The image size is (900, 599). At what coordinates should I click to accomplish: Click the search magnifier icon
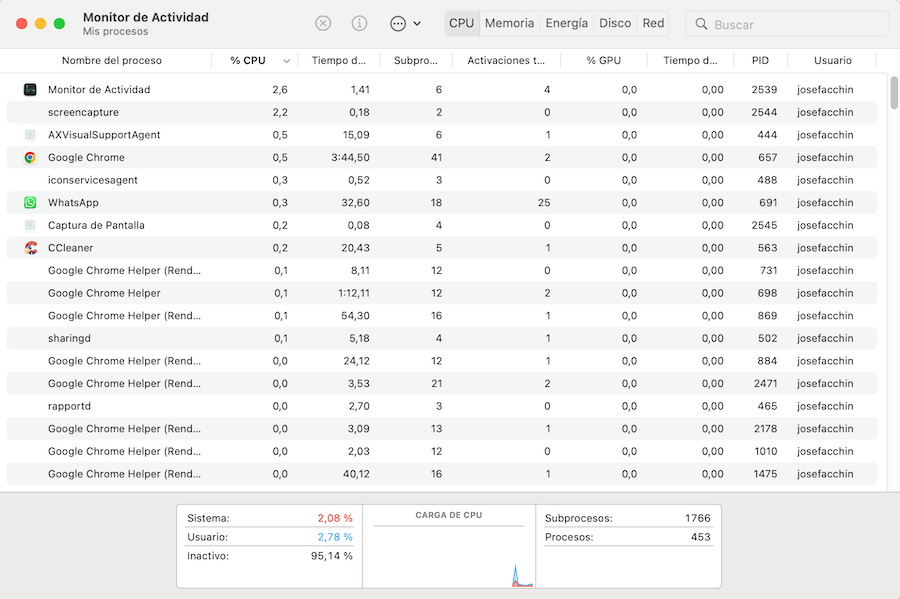click(x=701, y=24)
